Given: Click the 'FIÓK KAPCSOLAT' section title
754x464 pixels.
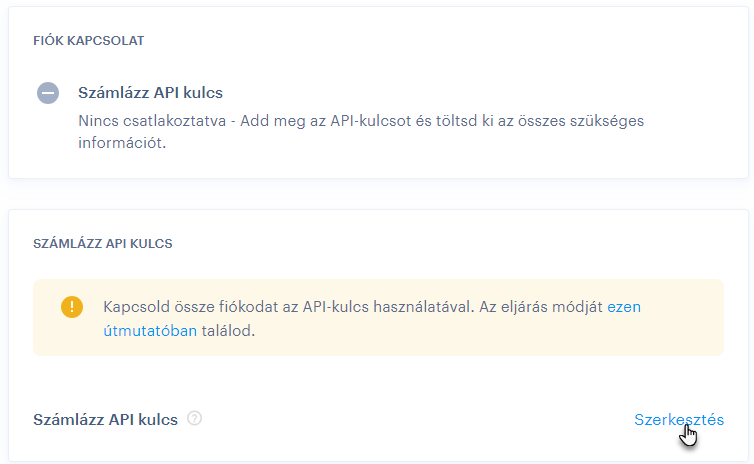Looking at the screenshot, I should (88, 41).
